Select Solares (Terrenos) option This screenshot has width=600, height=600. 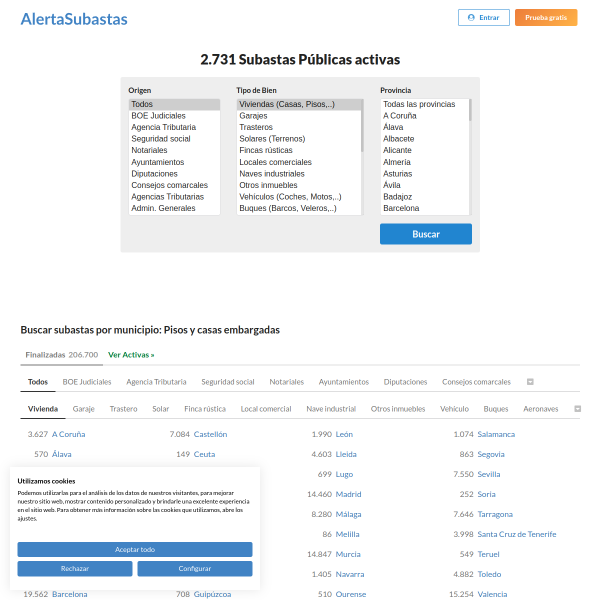point(298,139)
